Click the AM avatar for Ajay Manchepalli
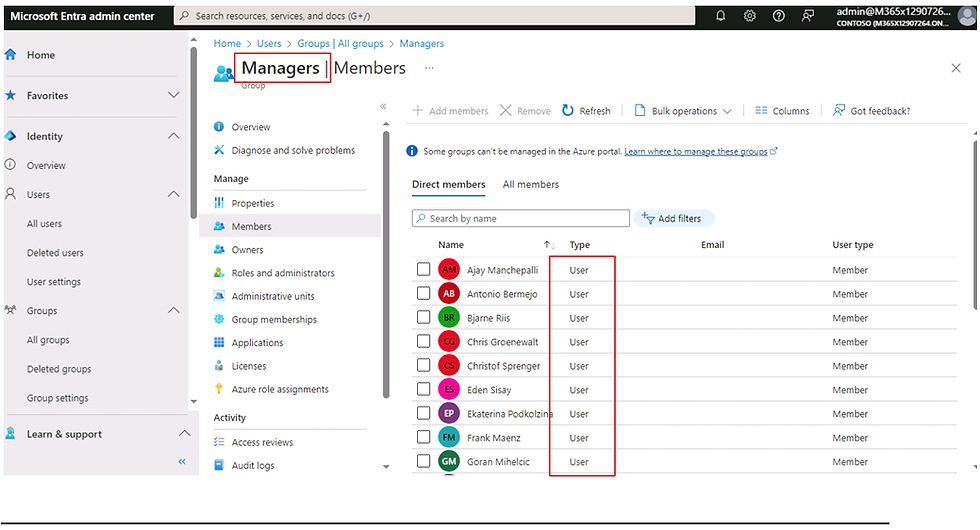The width and height of the screenshot is (980, 530). 449,270
